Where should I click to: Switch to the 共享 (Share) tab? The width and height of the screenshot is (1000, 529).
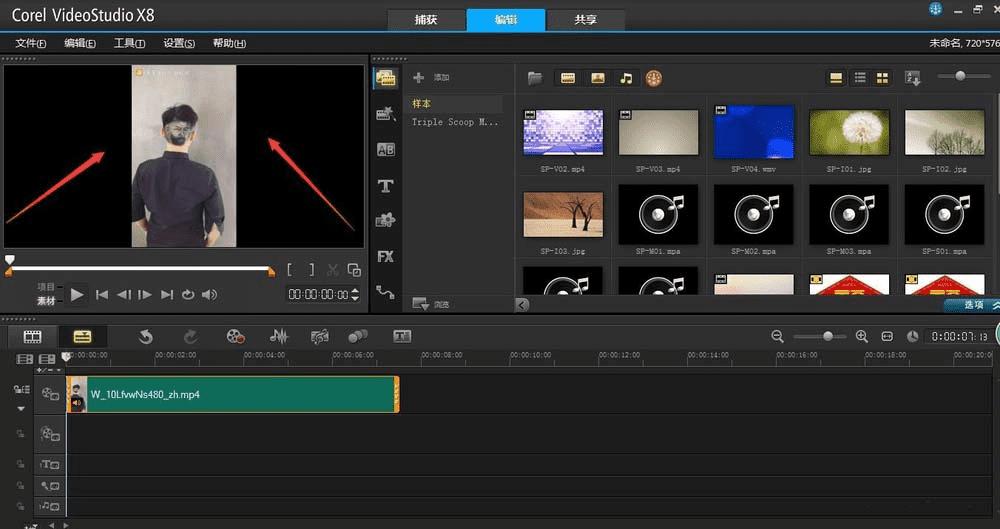[586, 20]
